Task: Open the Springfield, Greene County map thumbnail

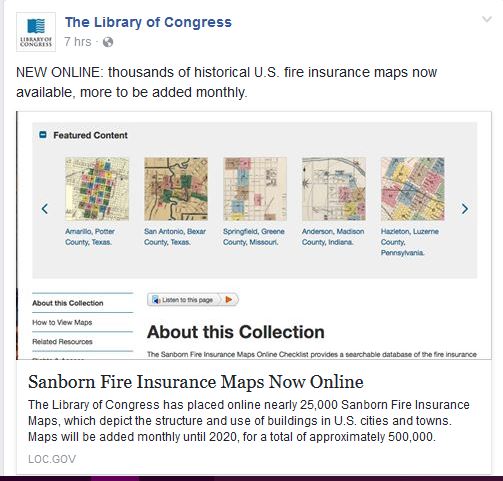Action: [x=255, y=189]
